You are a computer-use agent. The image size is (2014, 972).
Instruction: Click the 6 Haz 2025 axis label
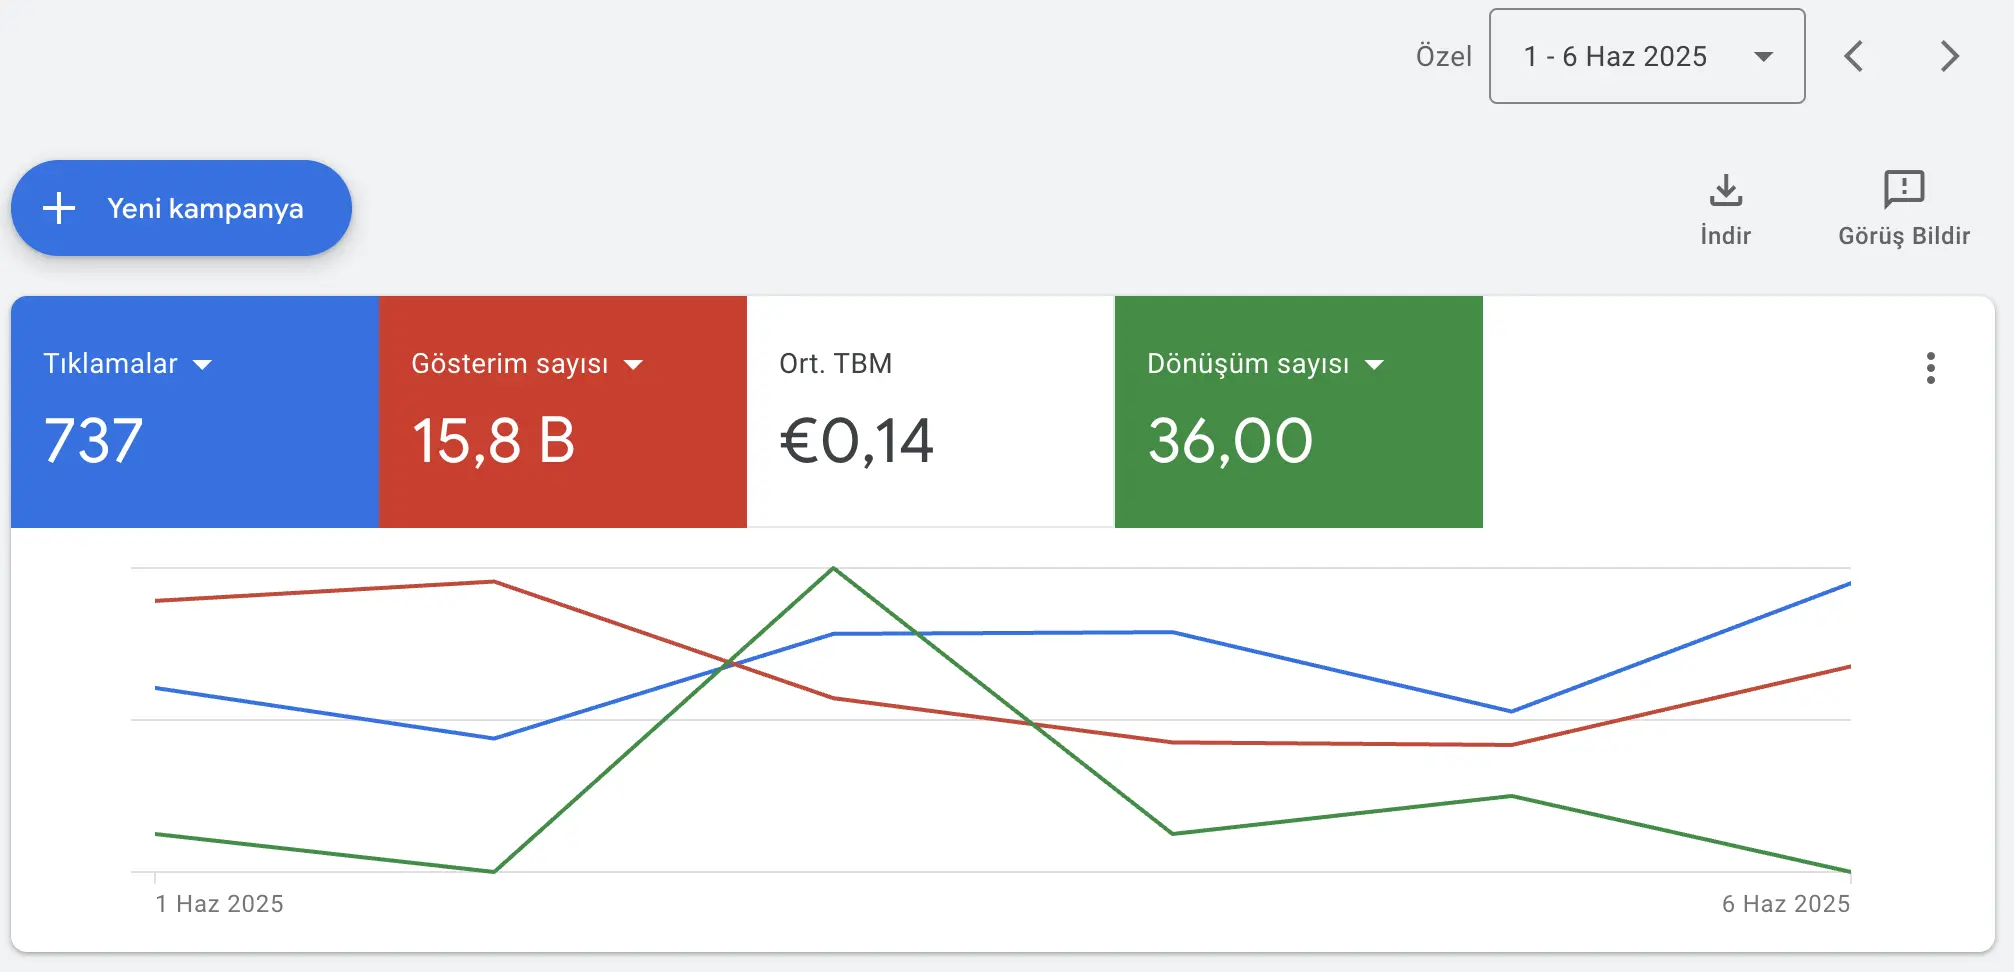1786,904
